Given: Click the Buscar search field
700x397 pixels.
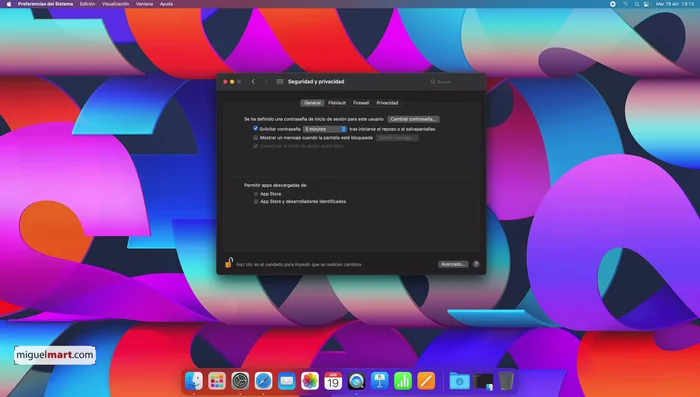Looking at the screenshot, I should 454,82.
